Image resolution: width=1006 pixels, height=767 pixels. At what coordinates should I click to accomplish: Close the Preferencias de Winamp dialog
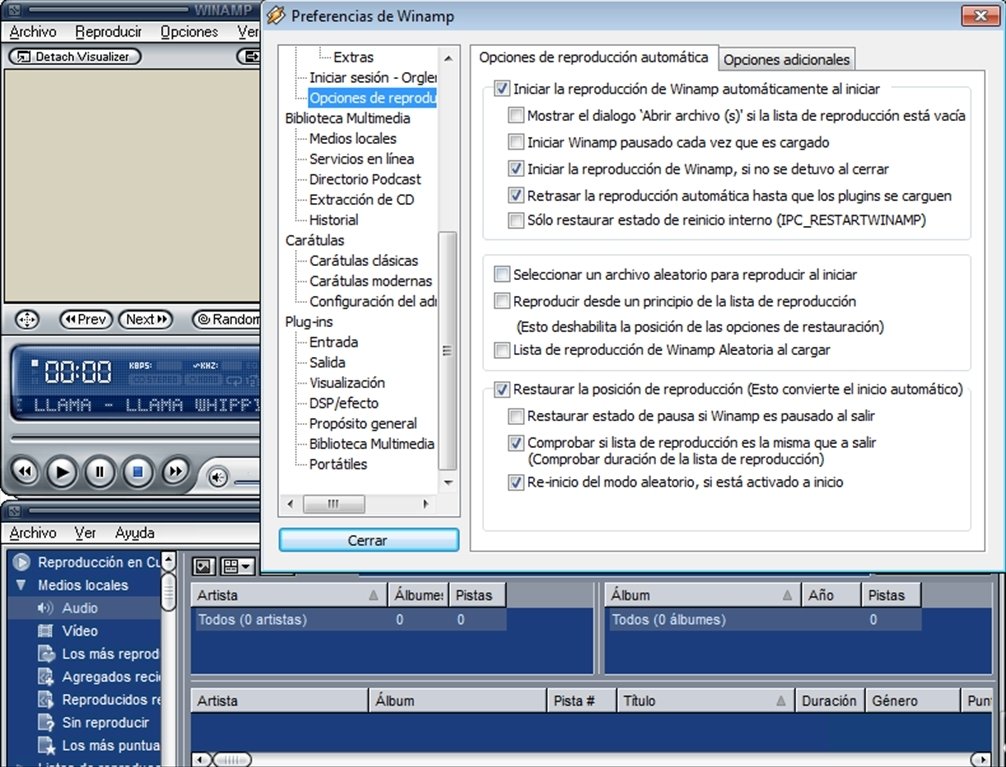[x=980, y=15]
